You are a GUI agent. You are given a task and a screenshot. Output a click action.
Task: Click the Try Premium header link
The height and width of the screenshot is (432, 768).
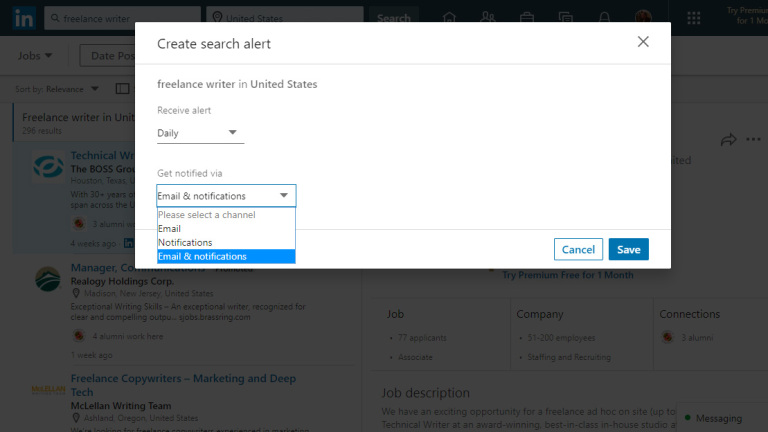tap(747, 15)
